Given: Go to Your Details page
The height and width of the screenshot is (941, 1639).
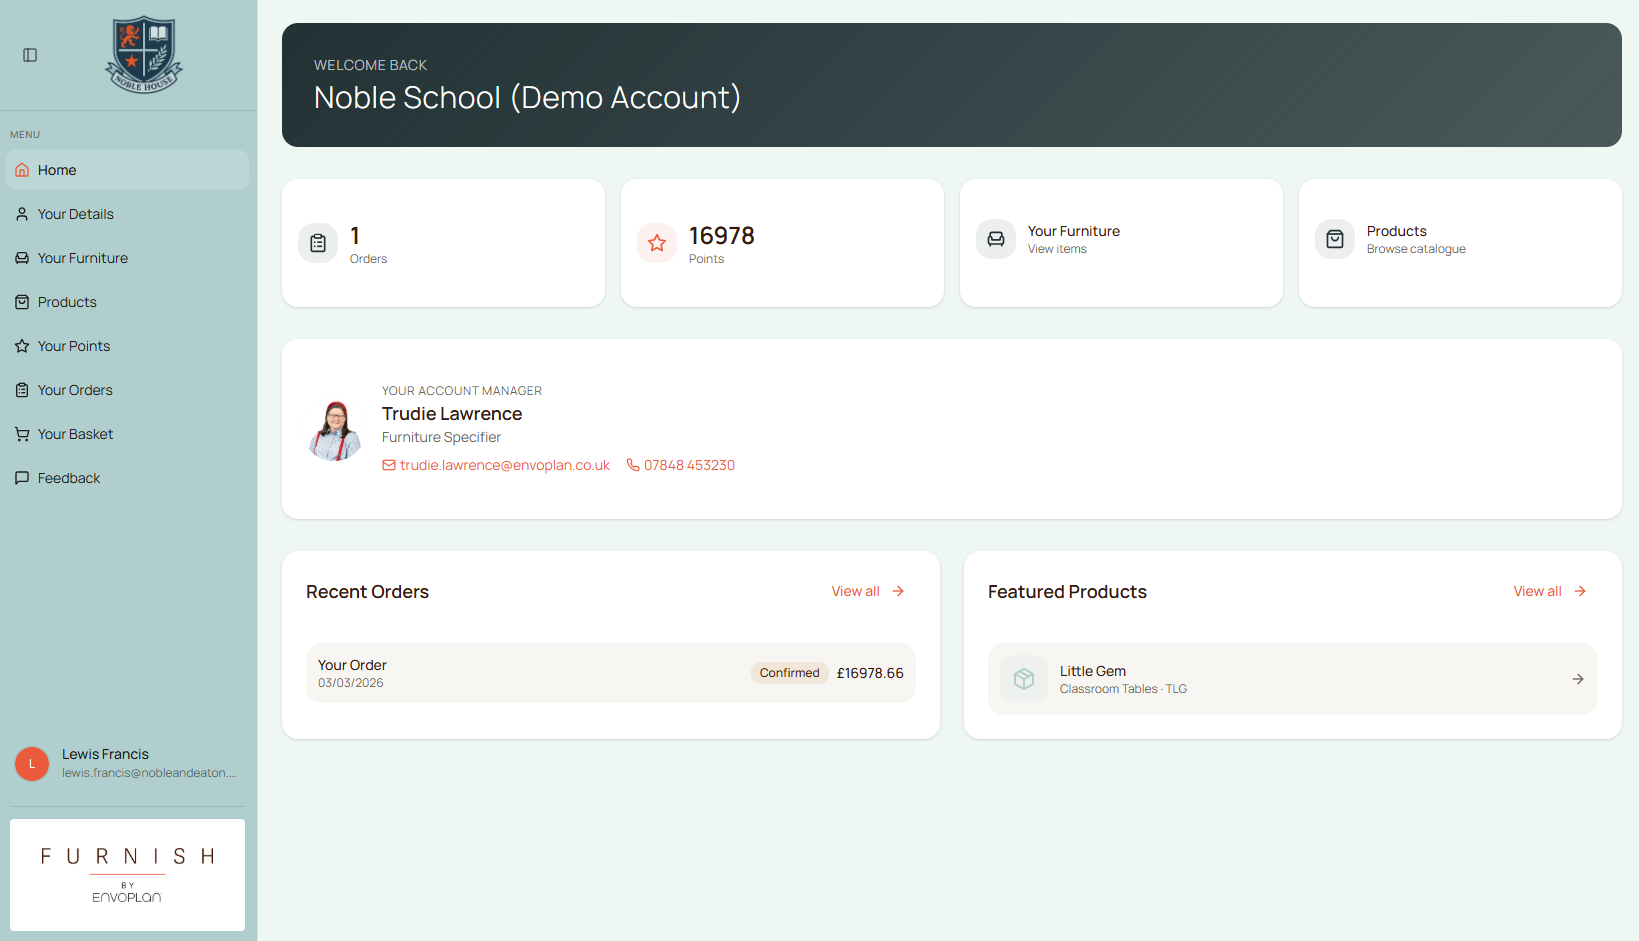Looking at the screenshot, I should 127,214.
